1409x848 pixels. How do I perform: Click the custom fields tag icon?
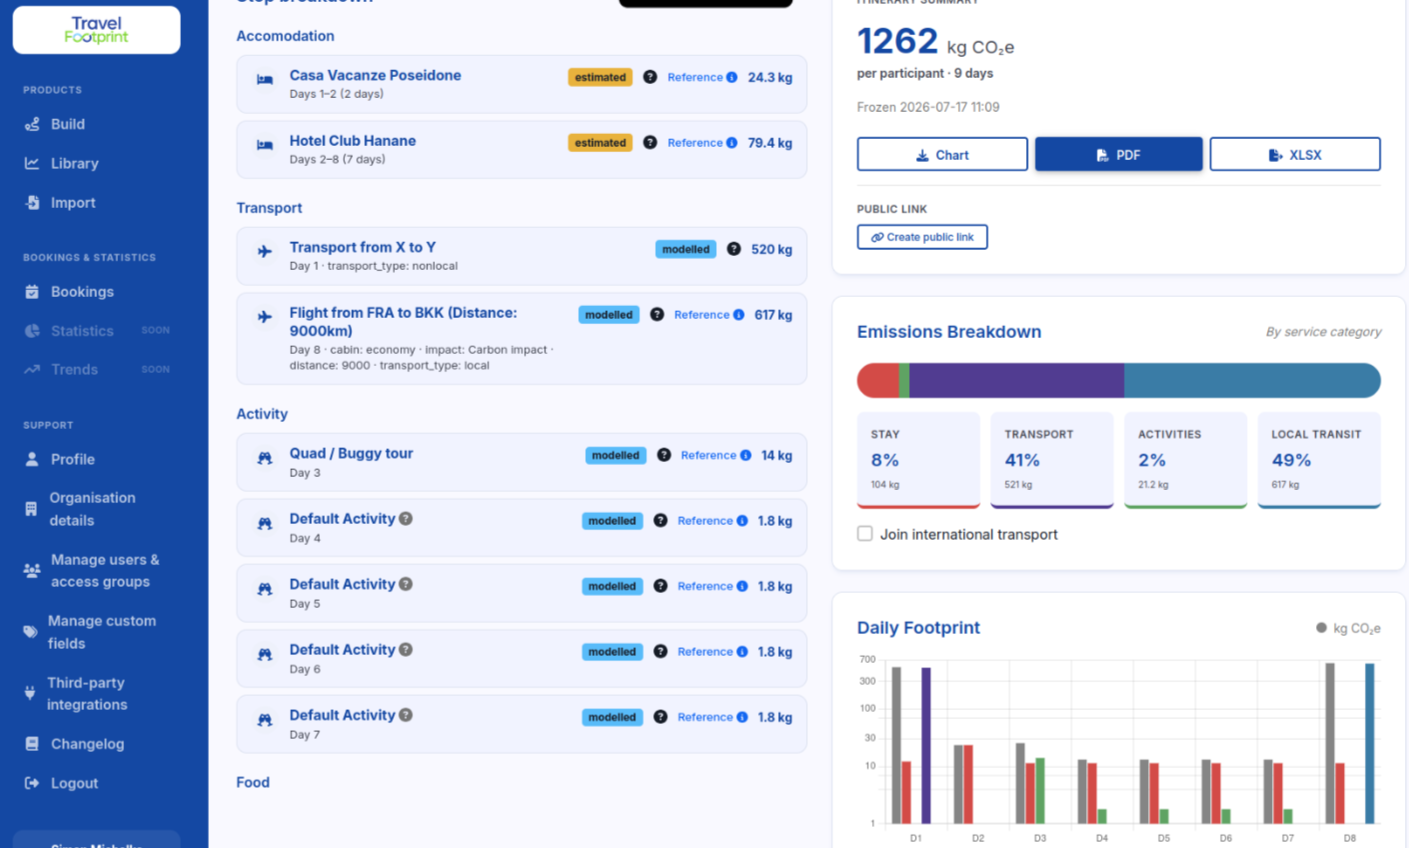(x=30, y=632)
